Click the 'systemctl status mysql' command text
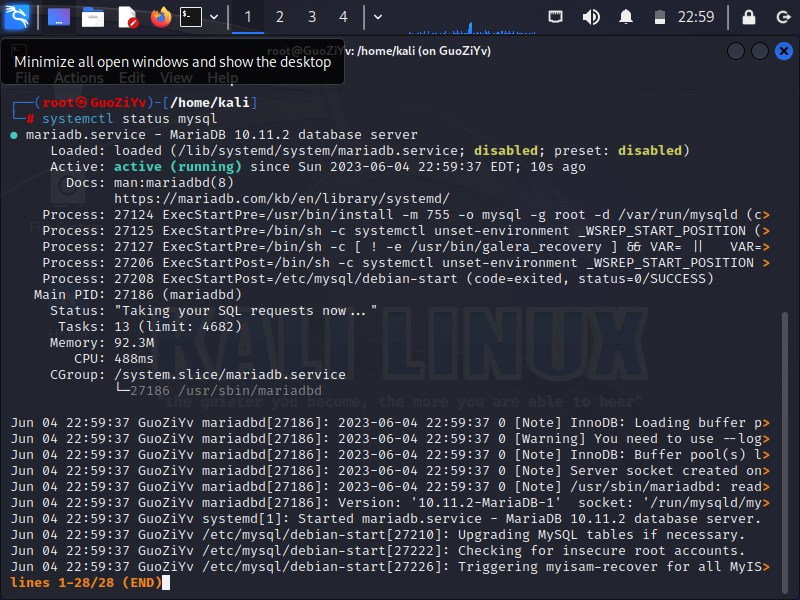Viewport: 800px width, 600px height. pos(130,119)
